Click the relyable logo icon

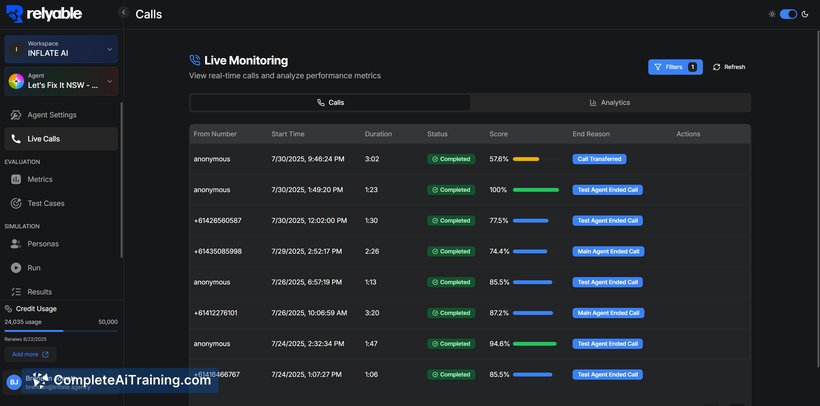point(15,14)
